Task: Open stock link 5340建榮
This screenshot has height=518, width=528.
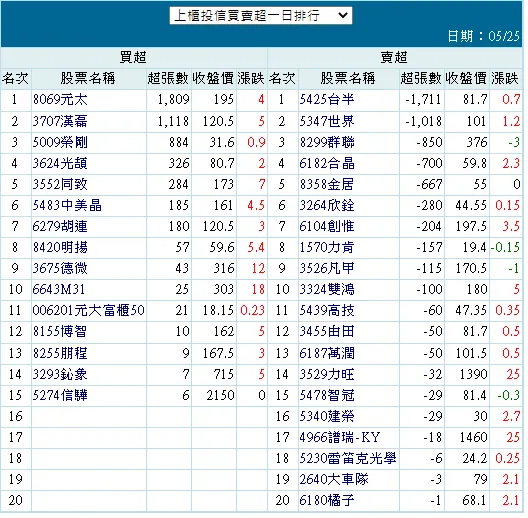Action: pyautogui.click(x=327, y=416)
